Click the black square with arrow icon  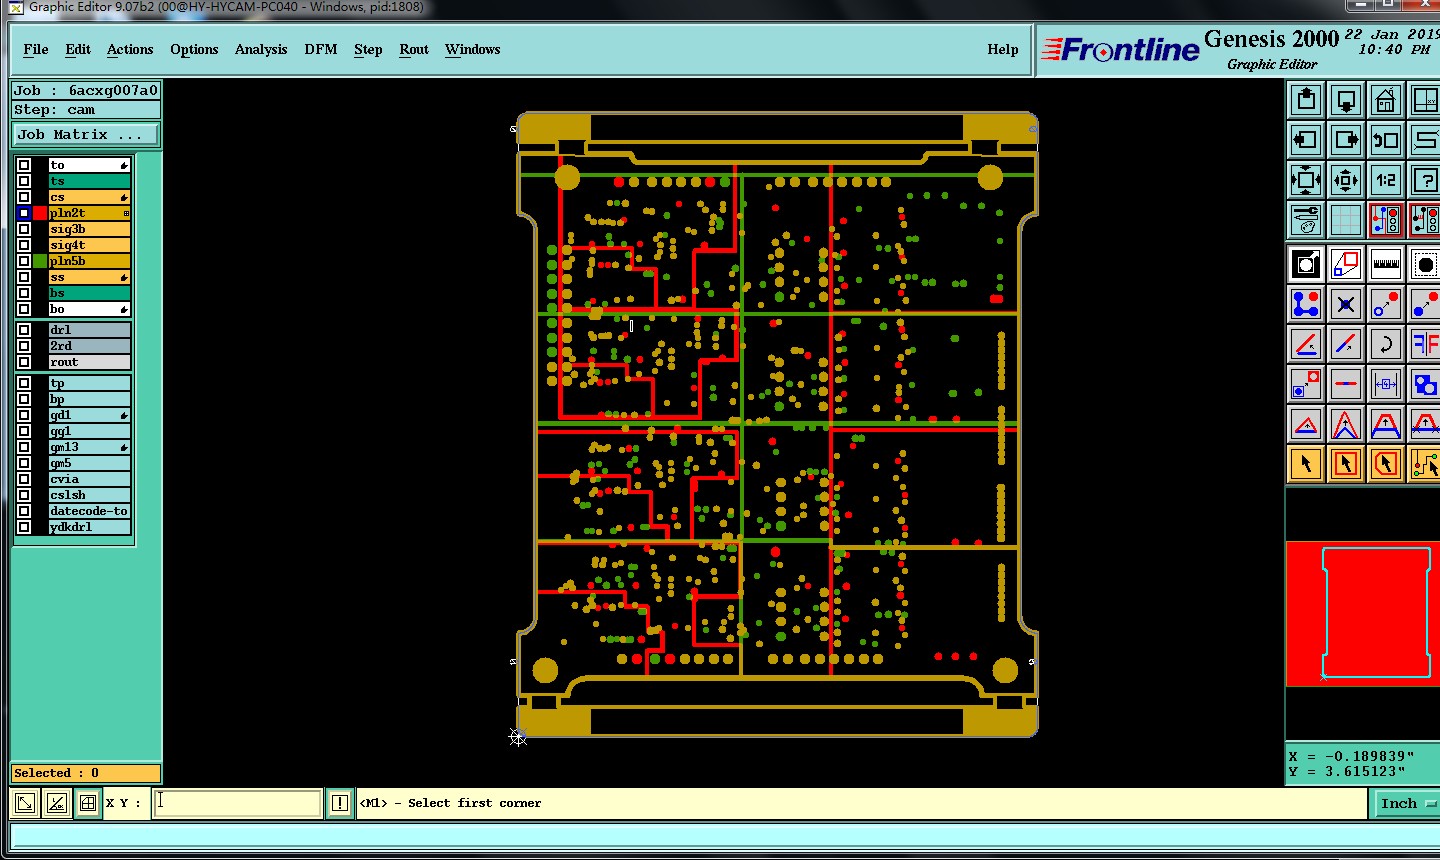1306,265
